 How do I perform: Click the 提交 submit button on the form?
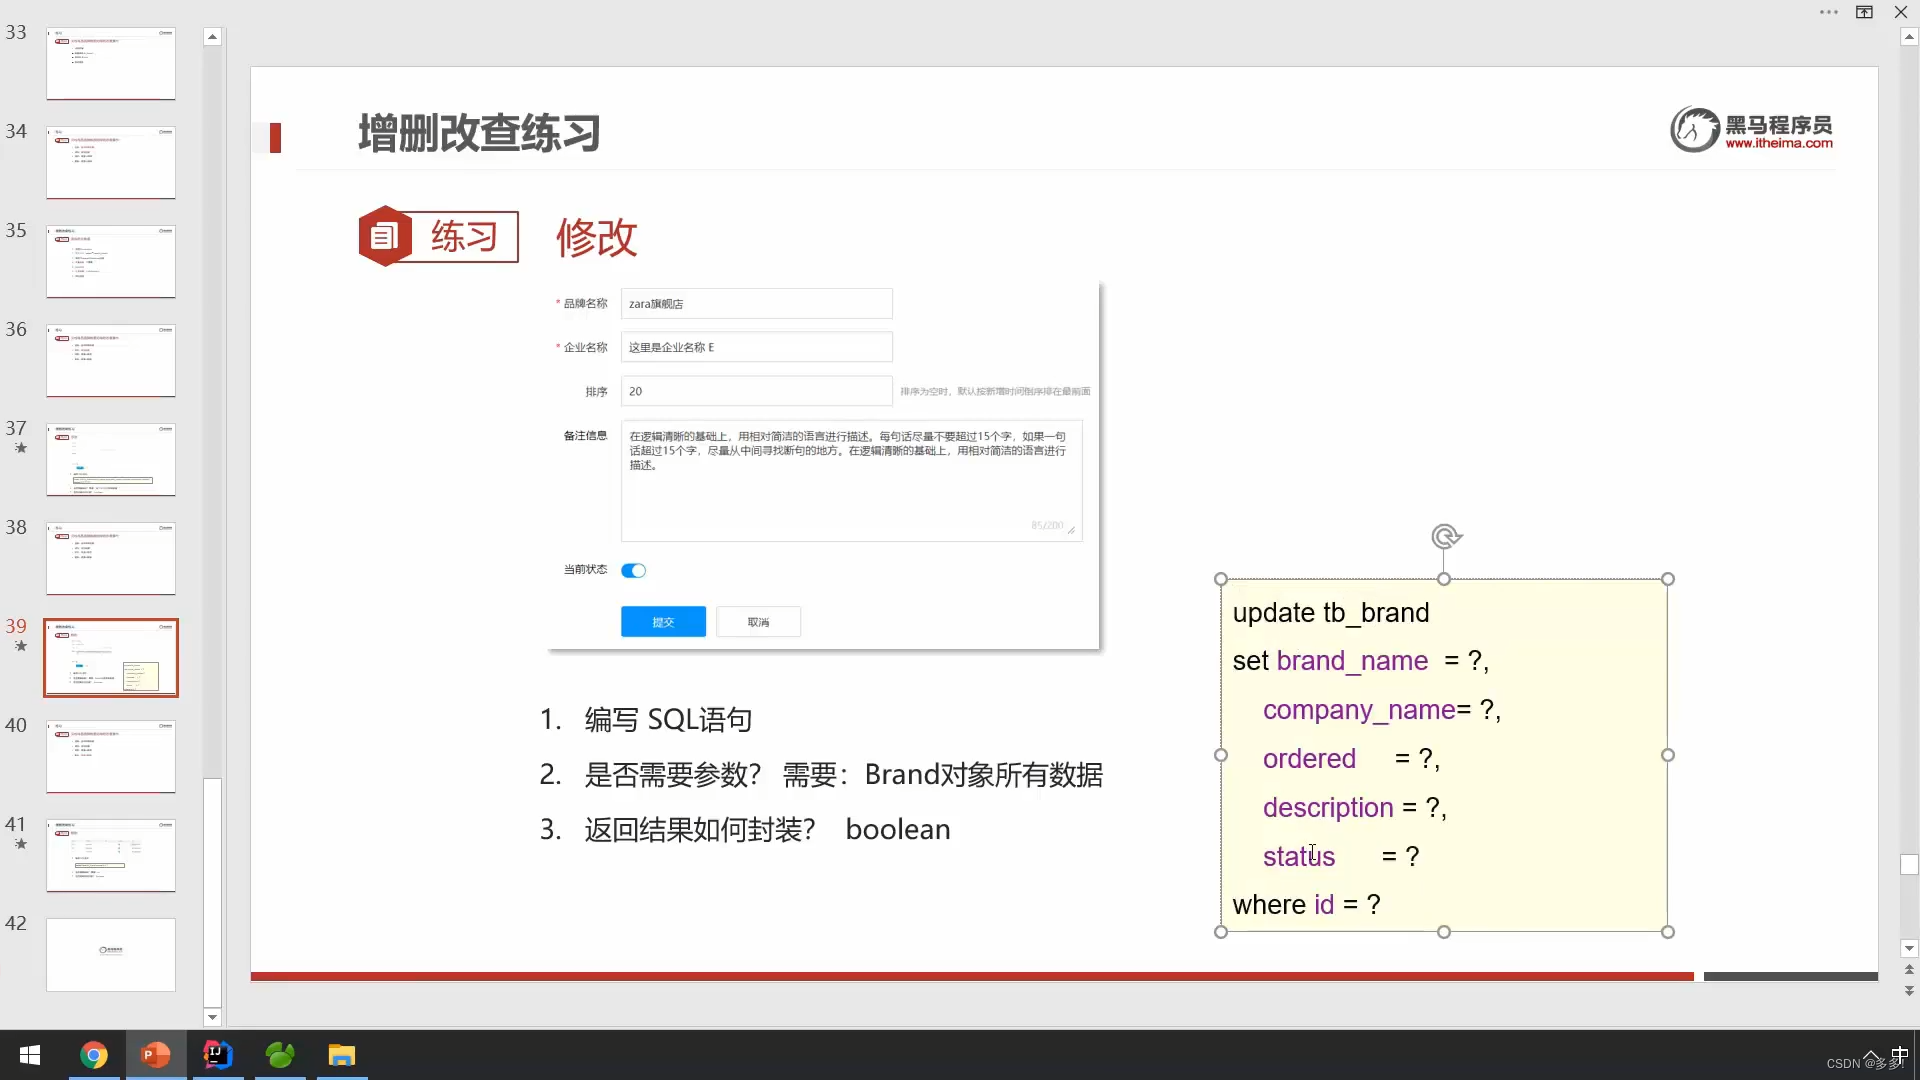662,621
